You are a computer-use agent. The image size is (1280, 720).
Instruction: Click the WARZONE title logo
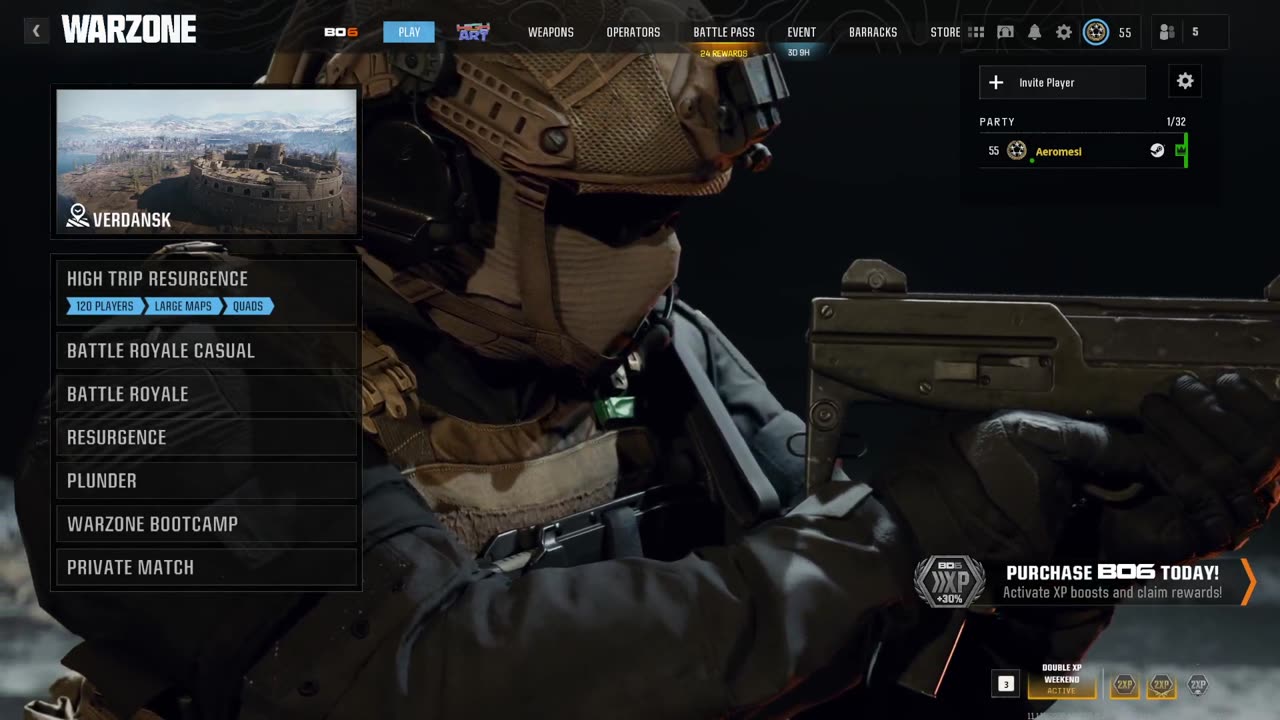click(x=129, y=30)
